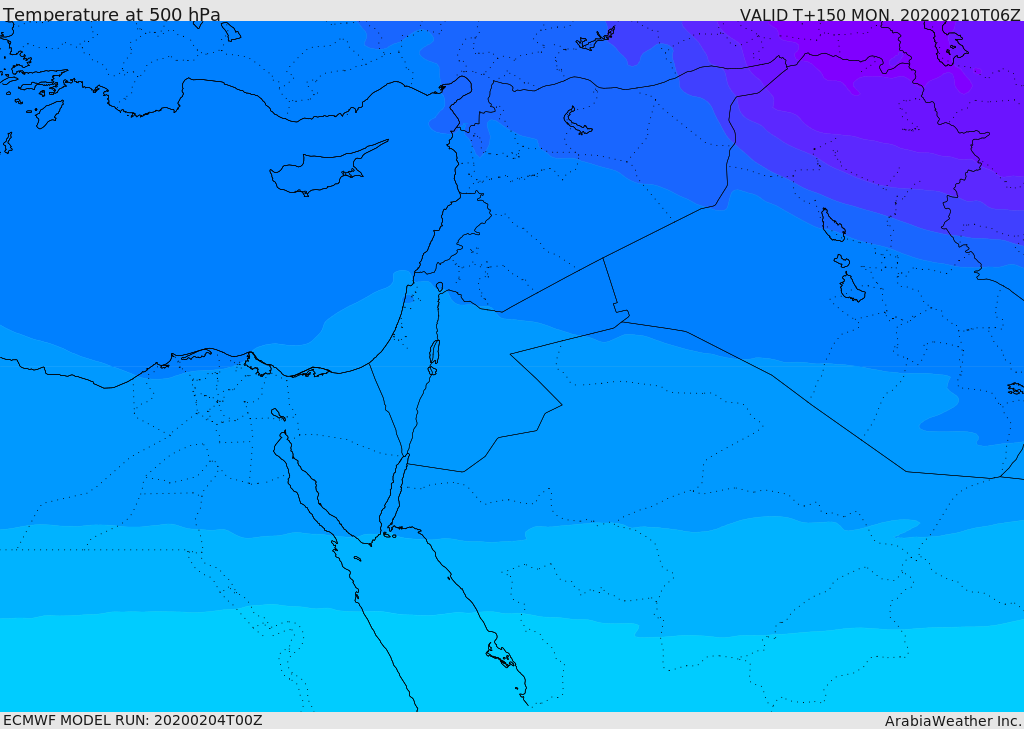
Task: Click the Dead Sea outline on the map
Action: tap(434, 356)
